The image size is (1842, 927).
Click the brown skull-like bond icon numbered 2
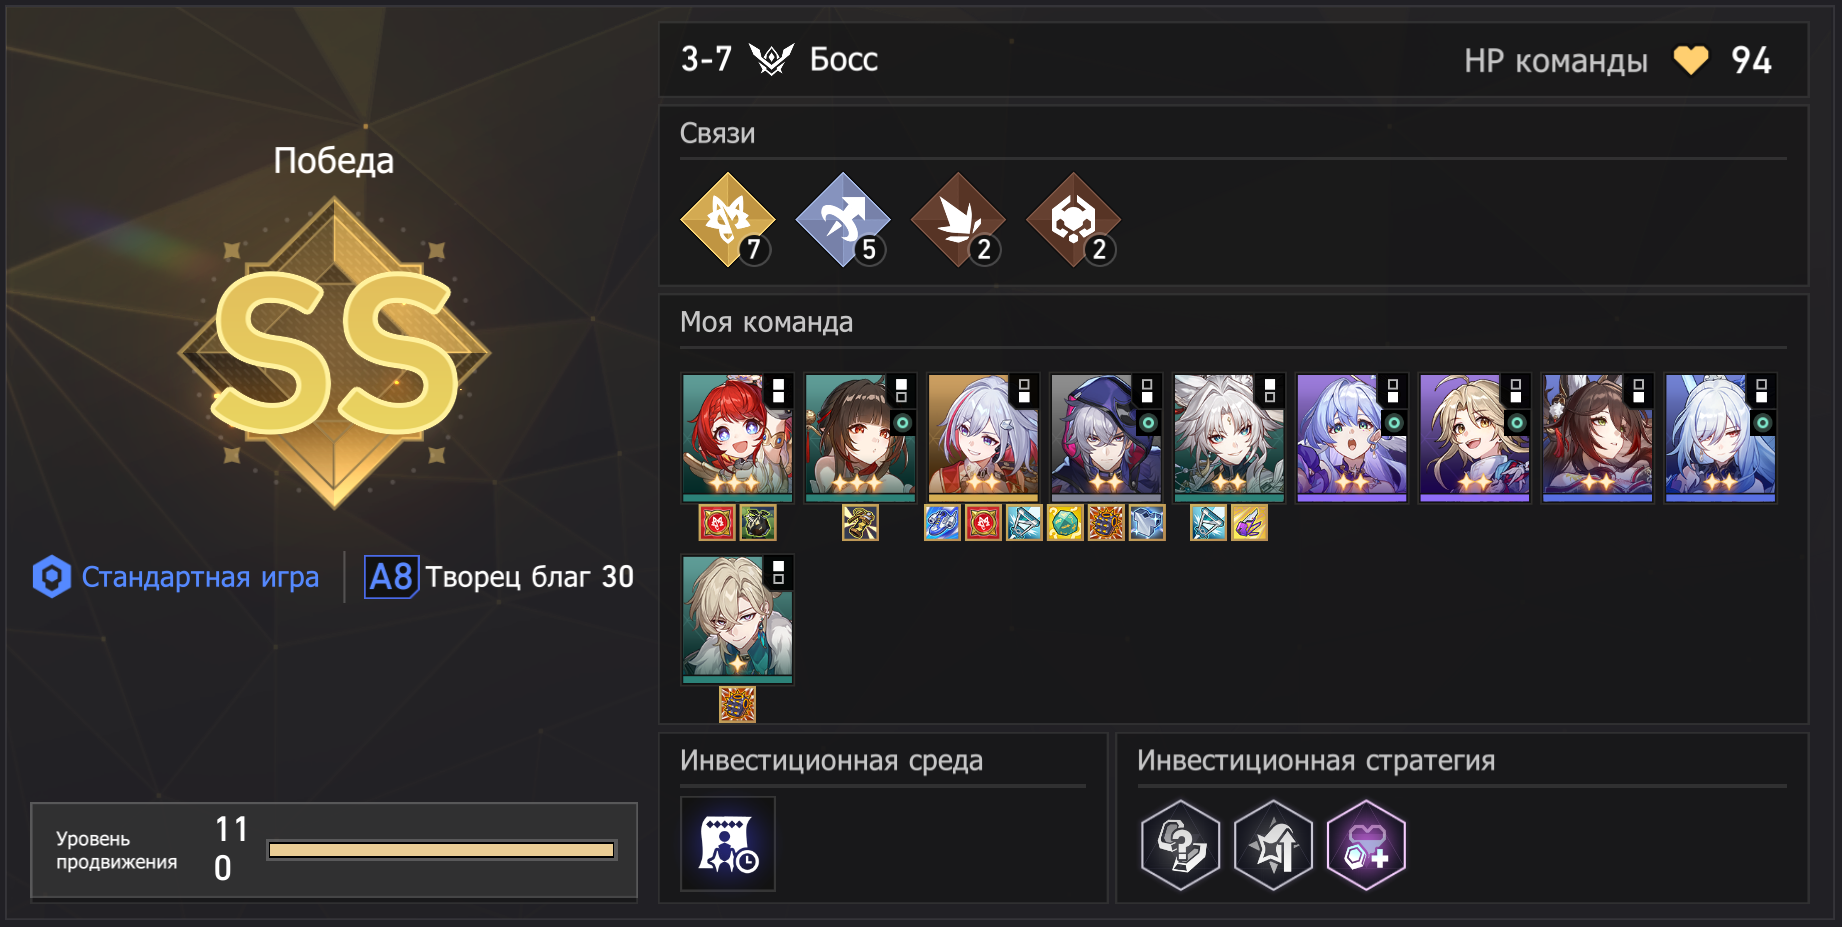1074,220
